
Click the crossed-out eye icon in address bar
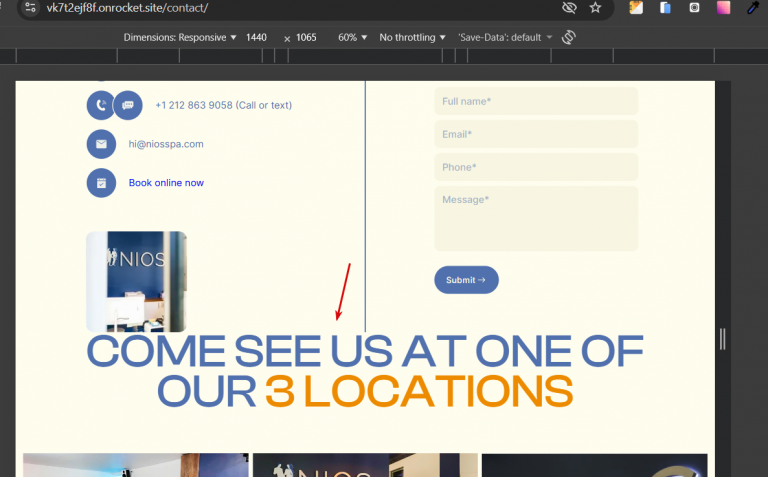pos(569,7)
